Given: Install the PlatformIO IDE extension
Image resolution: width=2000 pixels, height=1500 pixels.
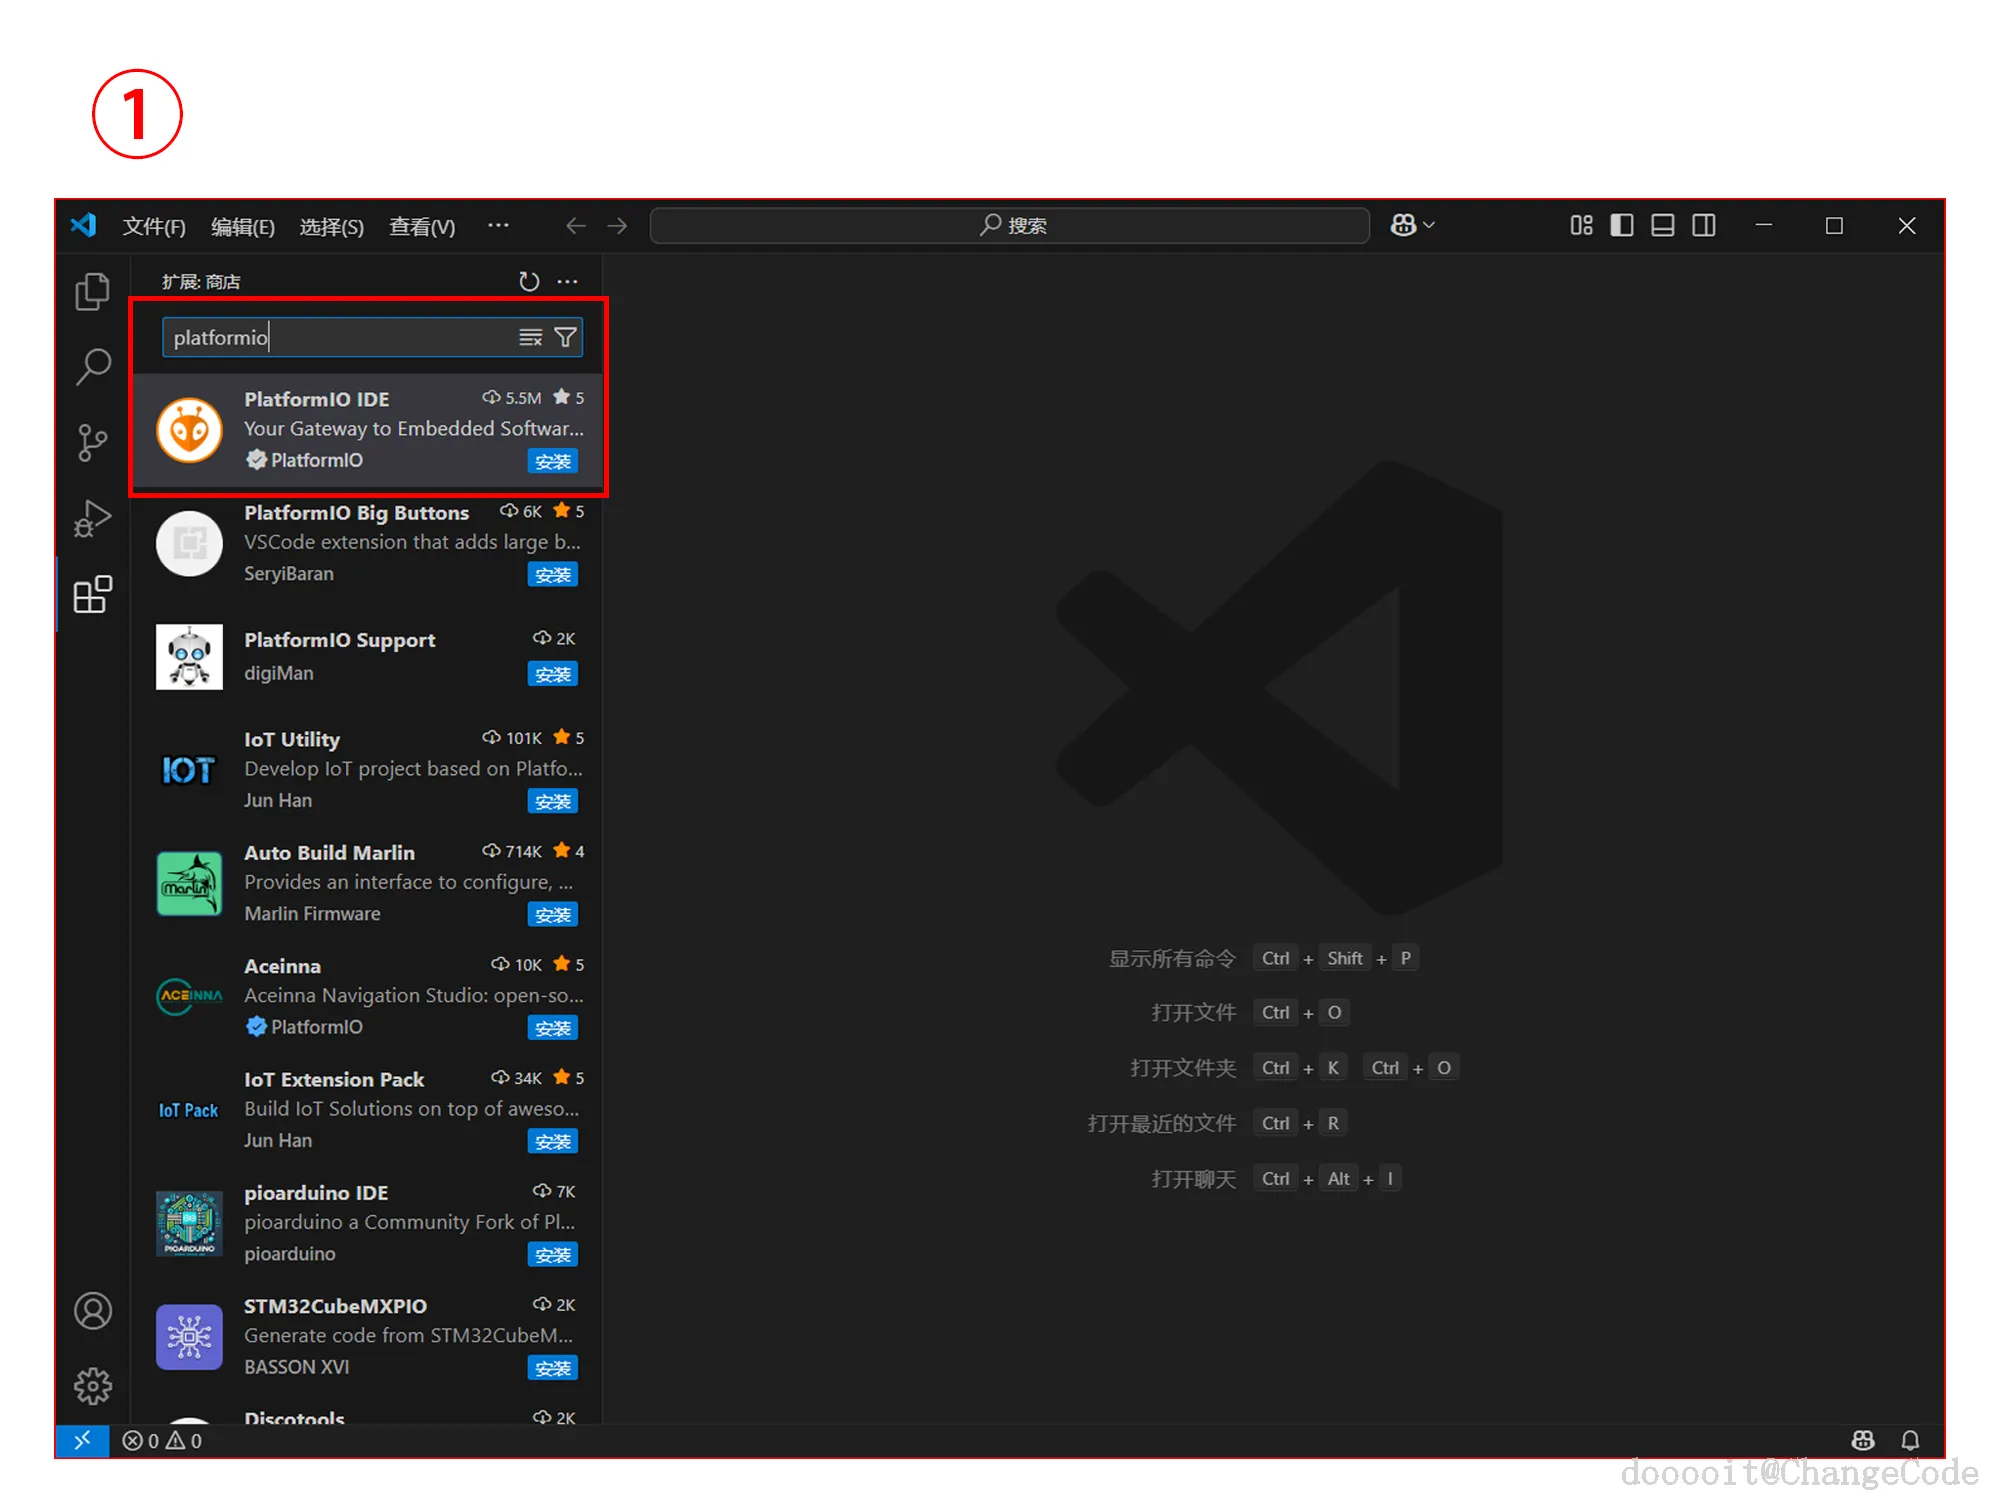Looking at the screenshot, I should click(x=552, y=461).
